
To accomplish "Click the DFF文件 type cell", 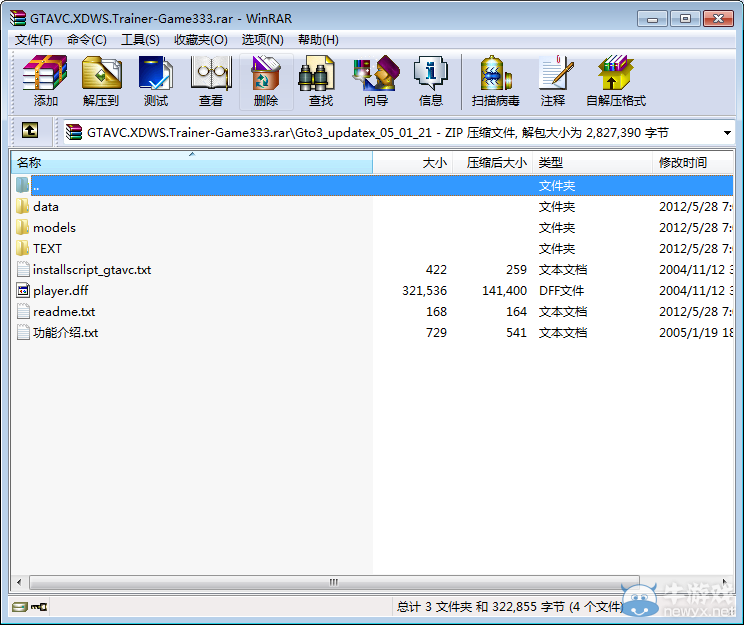I will coord(561,290).
